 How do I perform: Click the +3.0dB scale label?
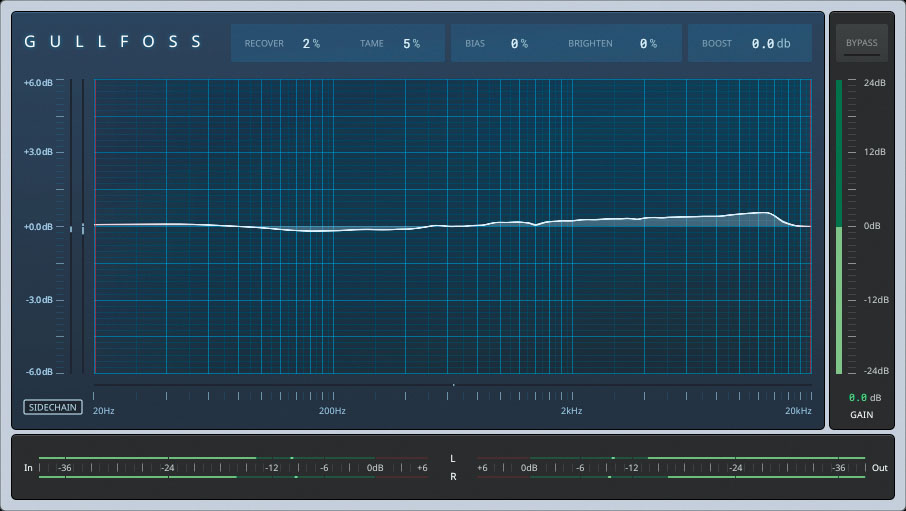pyautogui.click(x=38, y=151)
